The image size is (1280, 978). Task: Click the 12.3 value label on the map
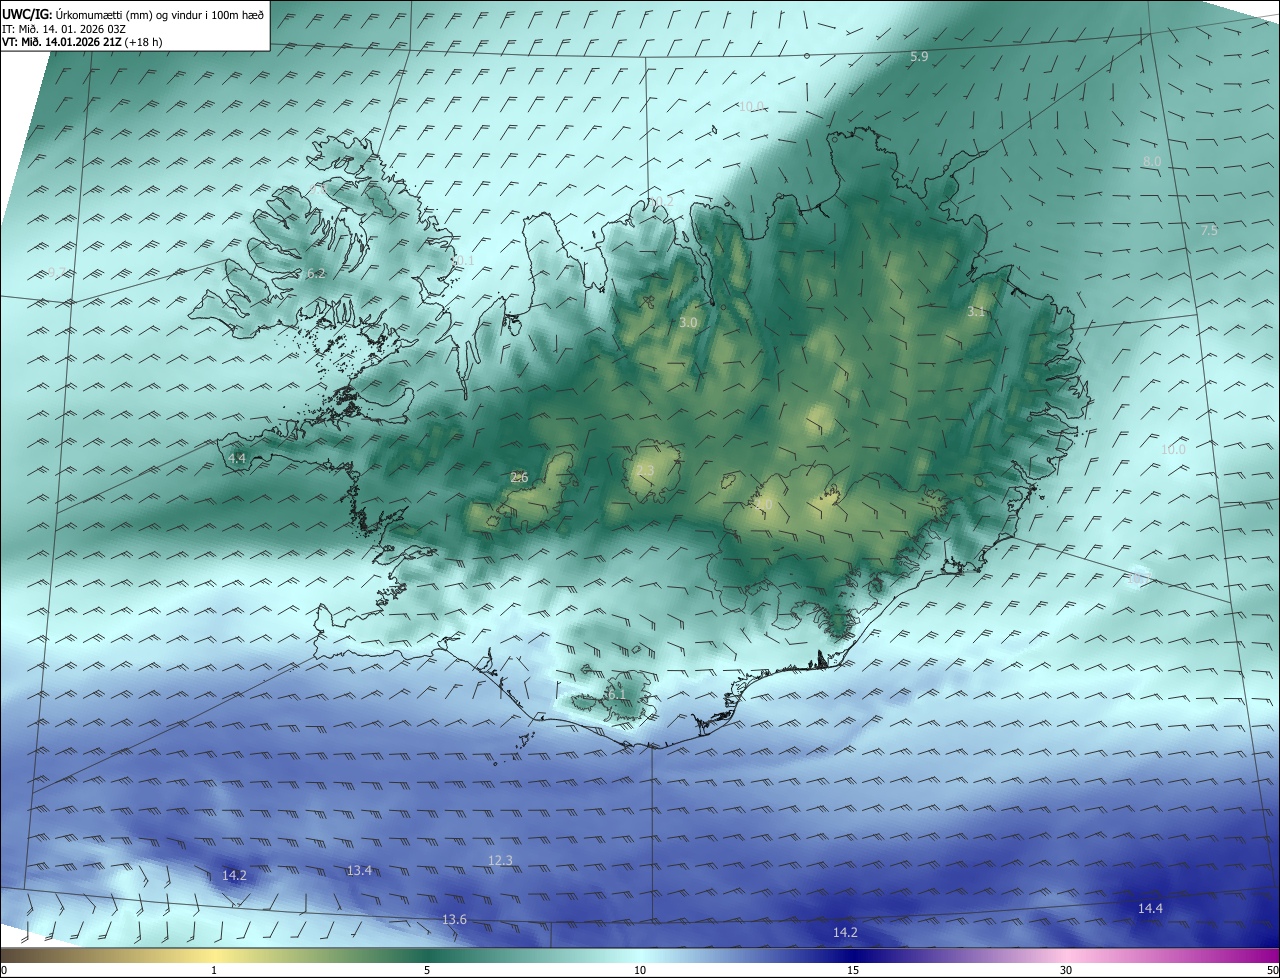click(x=500, y=860)
